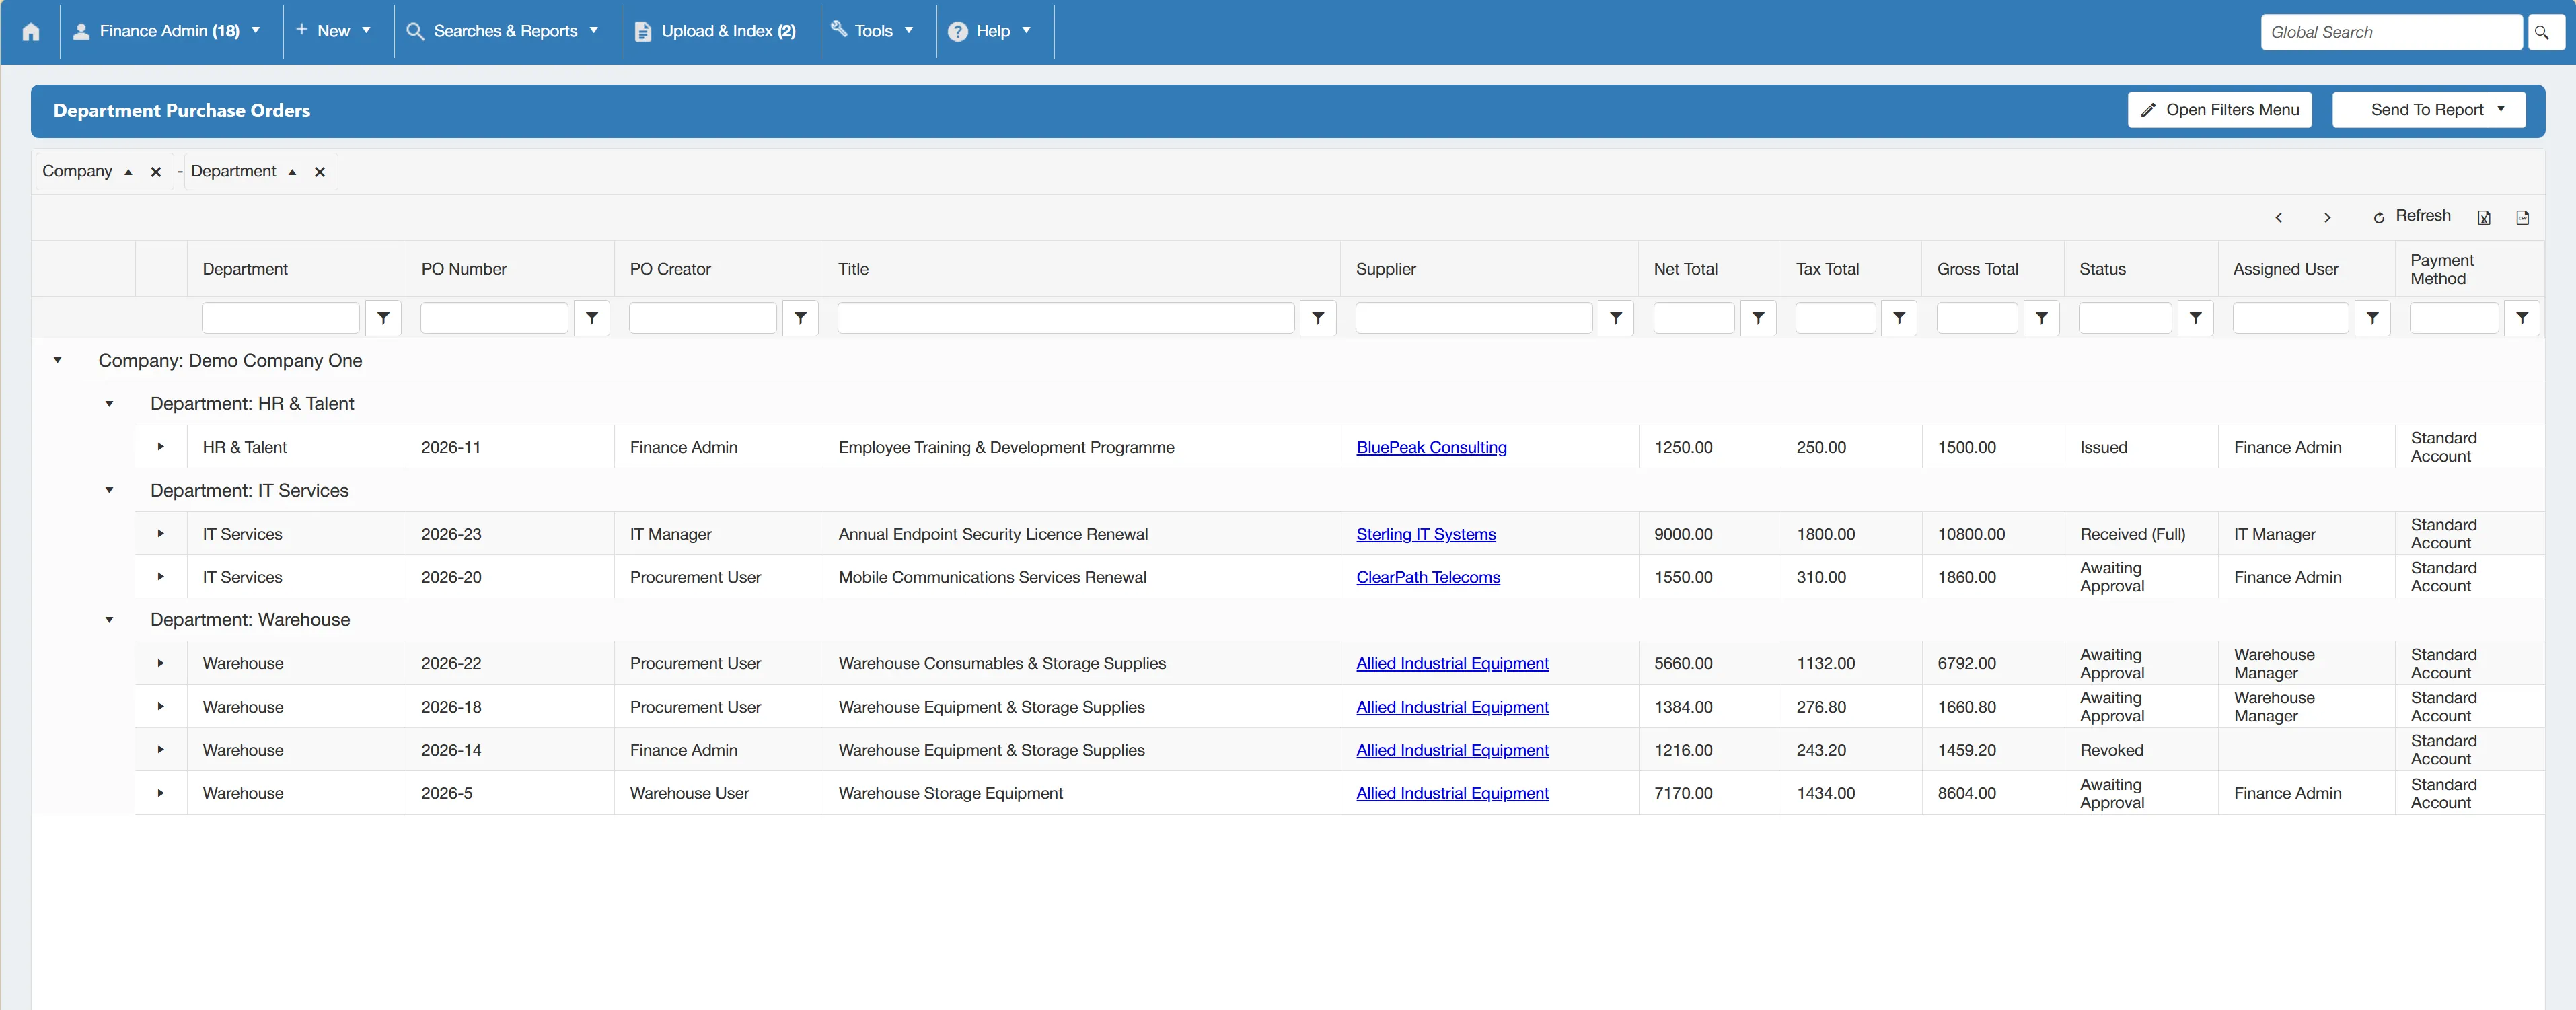
Task: Open the Finance Admin (18) menu
Action: pos(167,31)
